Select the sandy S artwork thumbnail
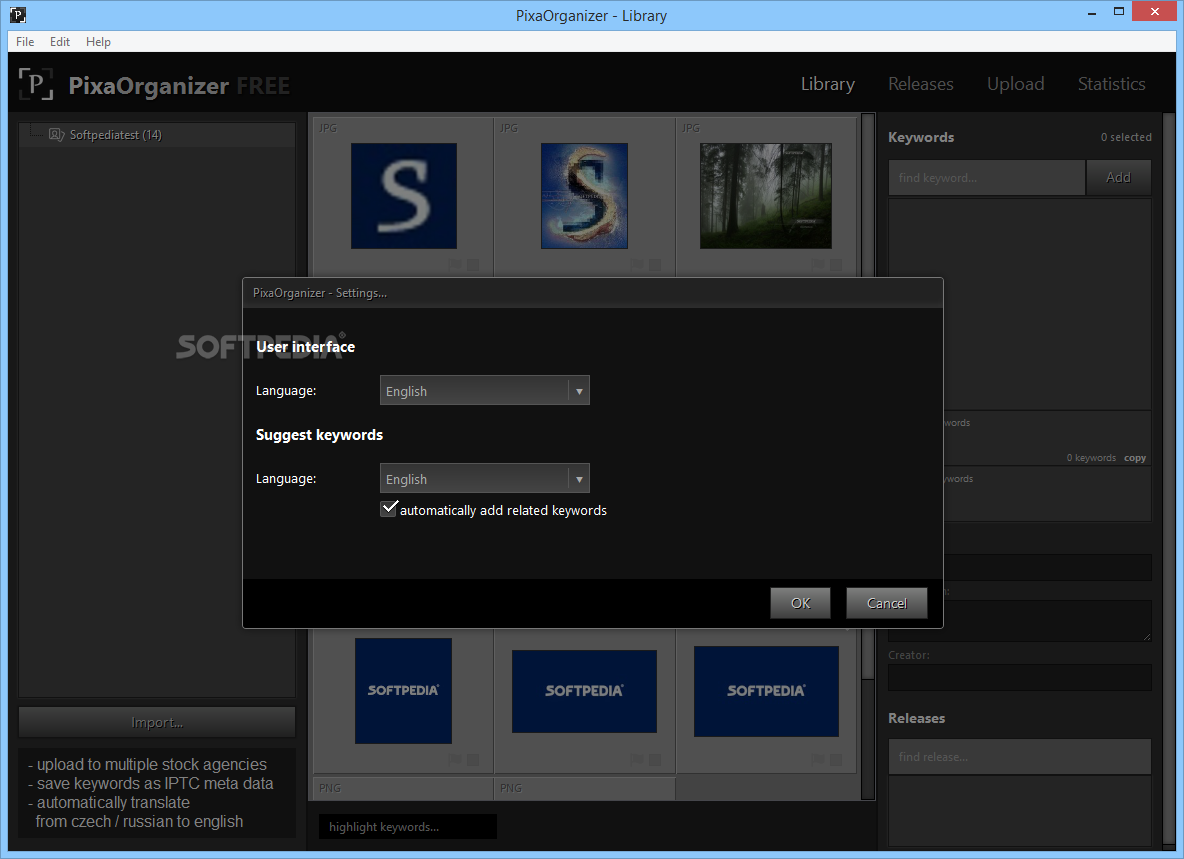The width and height of the screenshot is (1184, 859). point(584,196)
